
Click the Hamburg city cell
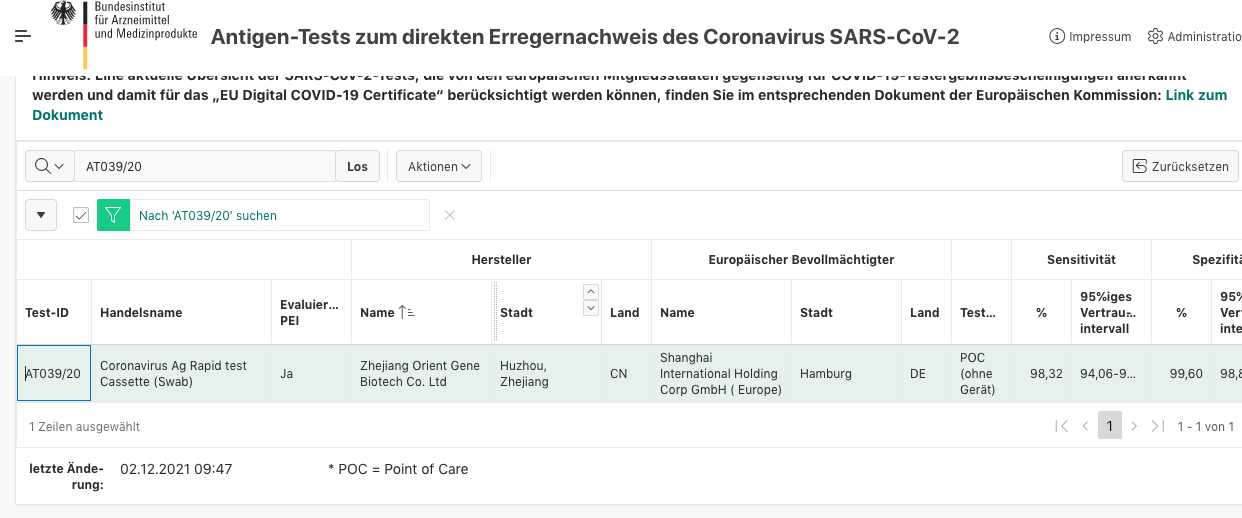pos(846,373)
